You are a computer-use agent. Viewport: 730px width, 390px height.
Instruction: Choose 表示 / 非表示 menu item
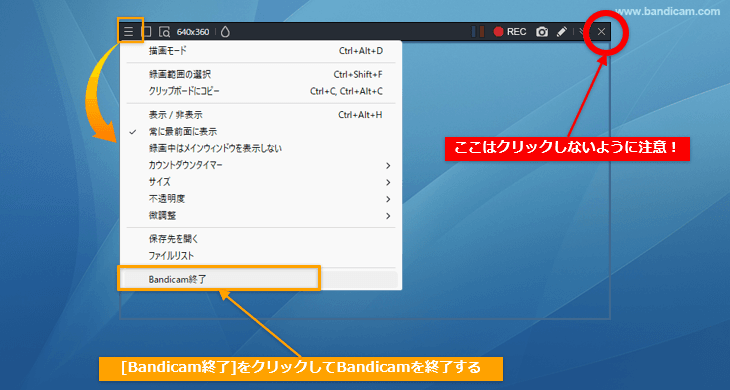pos(261,115)
